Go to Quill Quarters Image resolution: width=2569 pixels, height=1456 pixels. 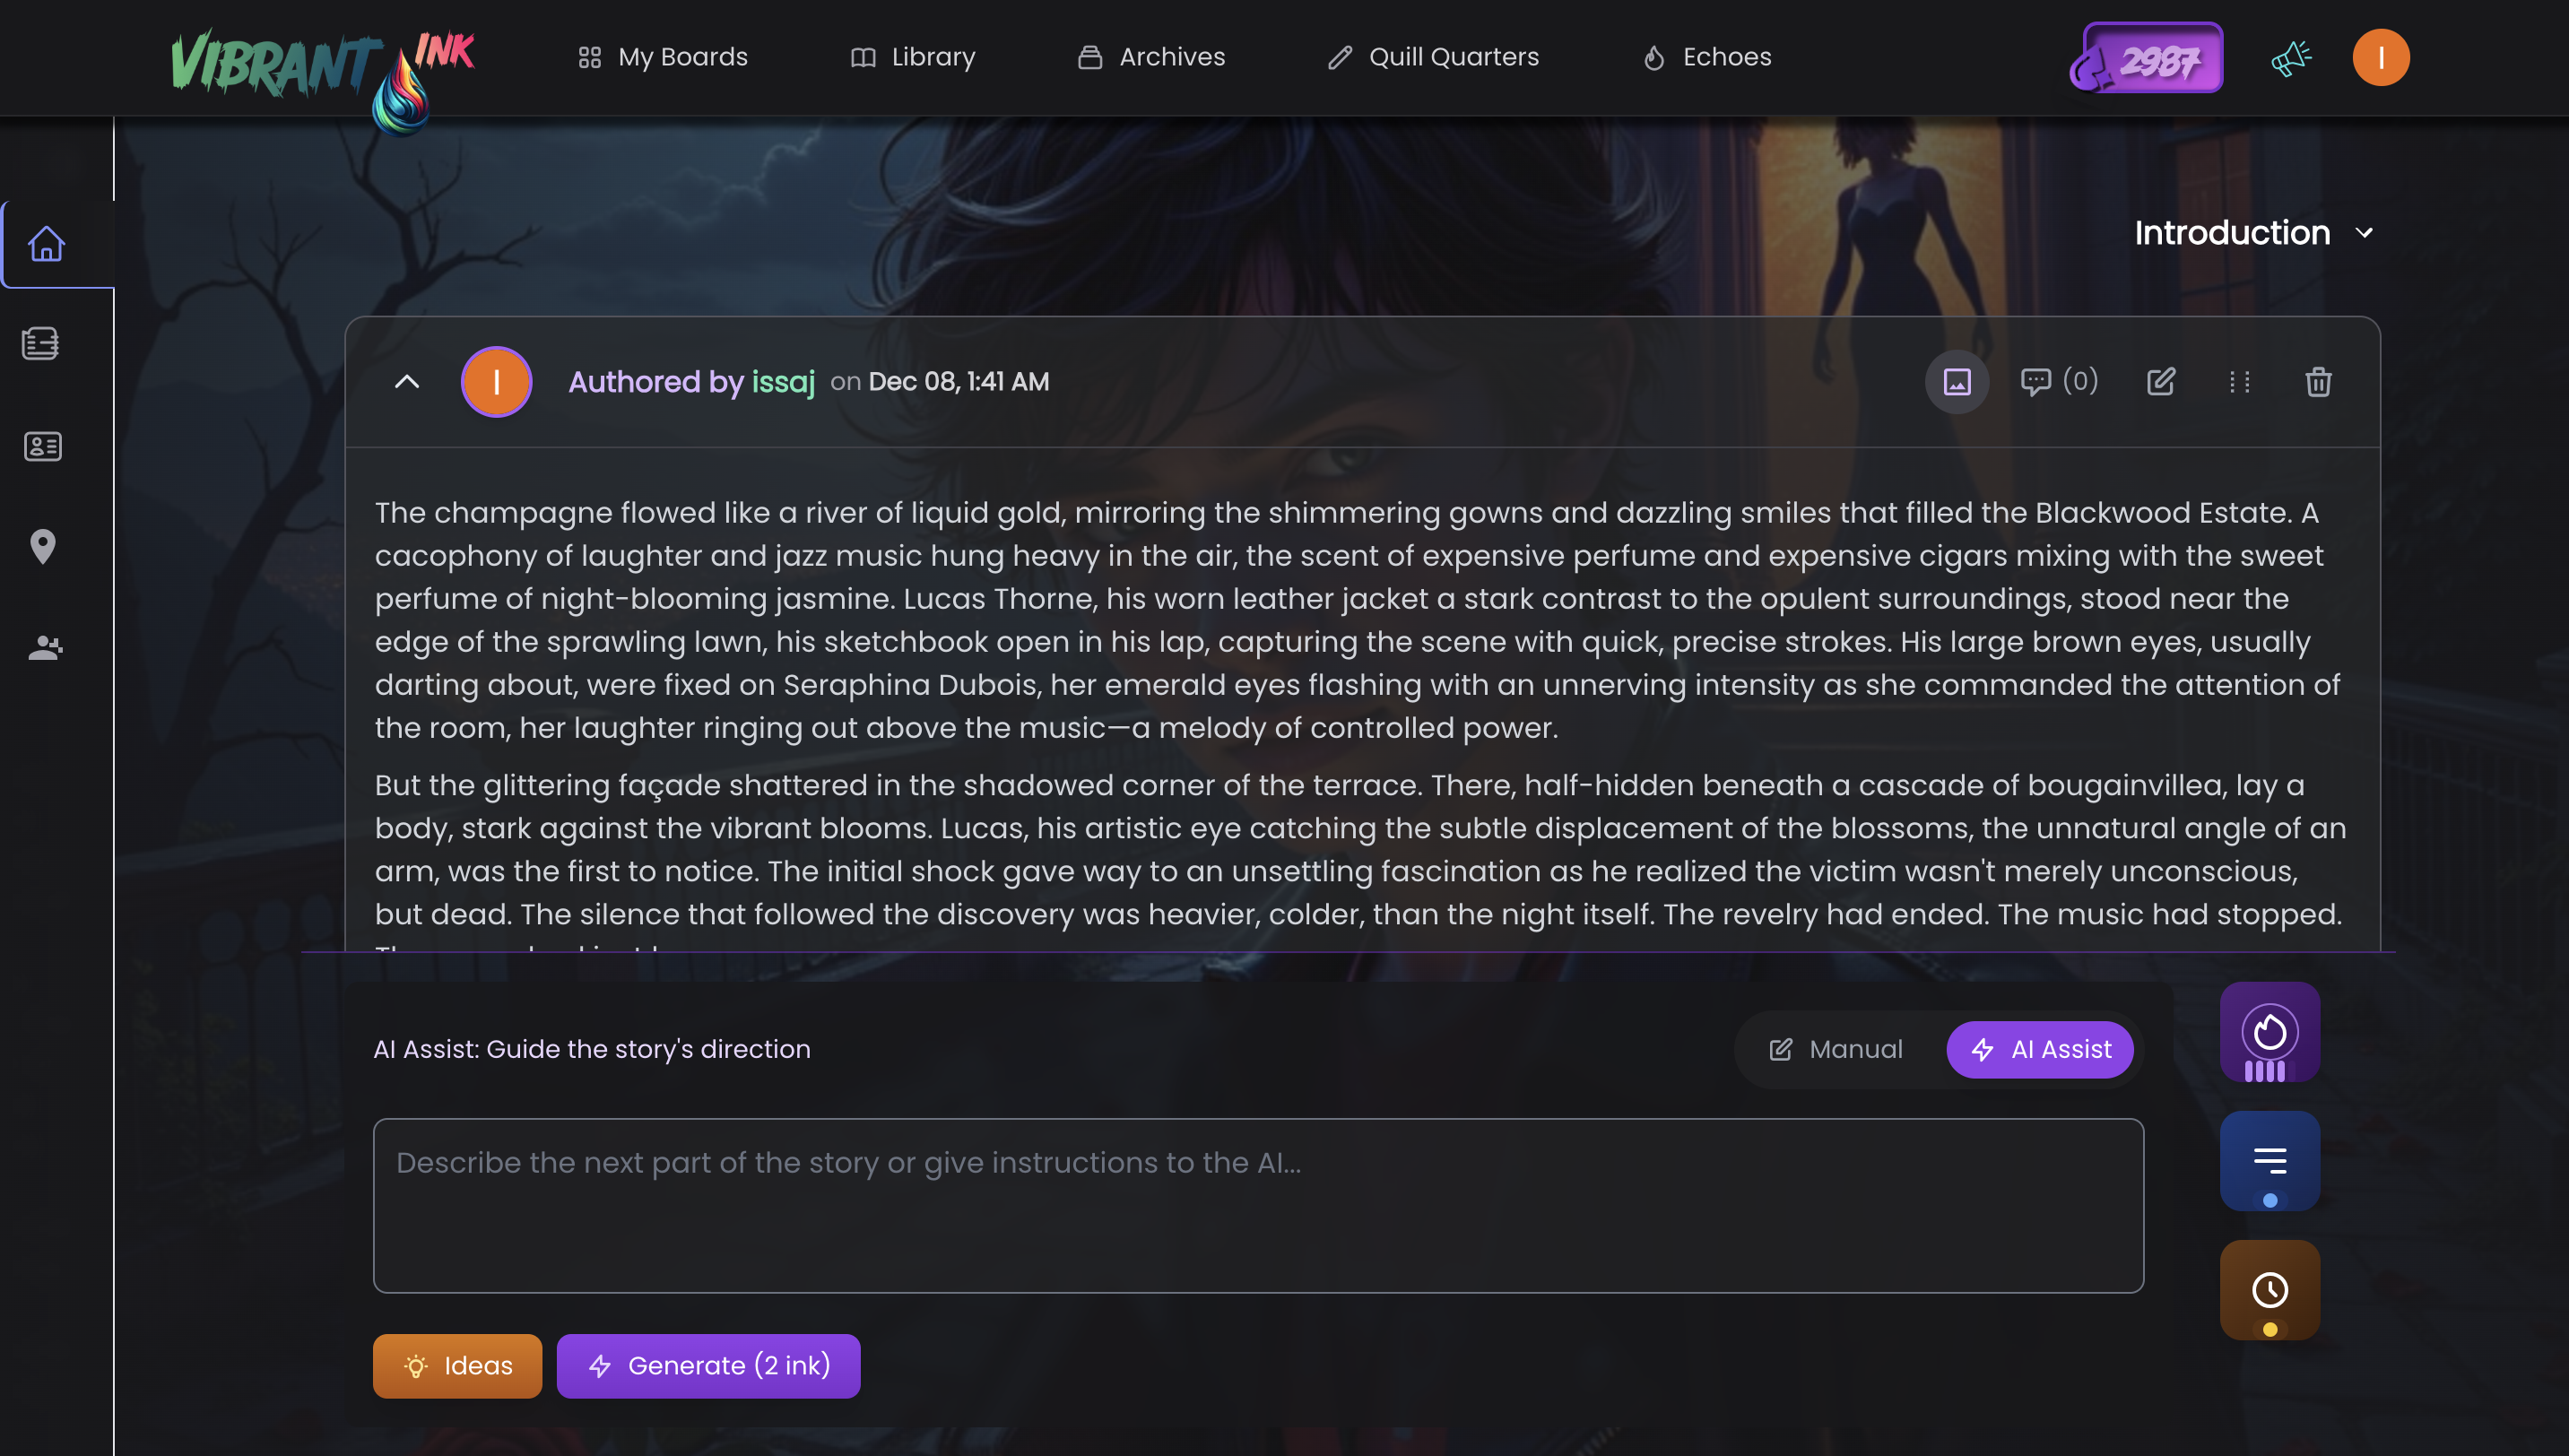coord(1433,57)
